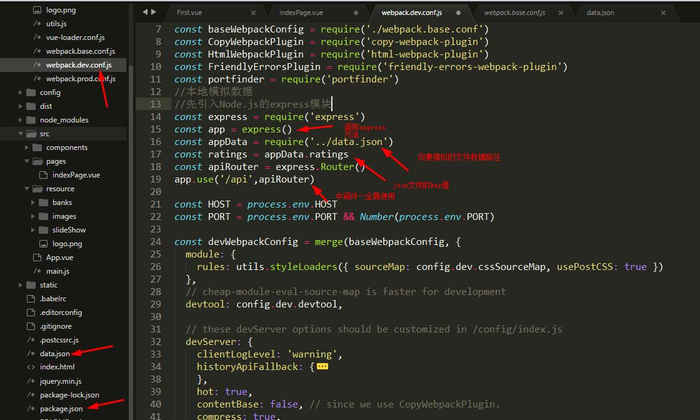Unfold collapsed historyApiFallback code block marker
Image resolution: width=700 pixels, height=420 pixels.
click(x=322, y=366)
